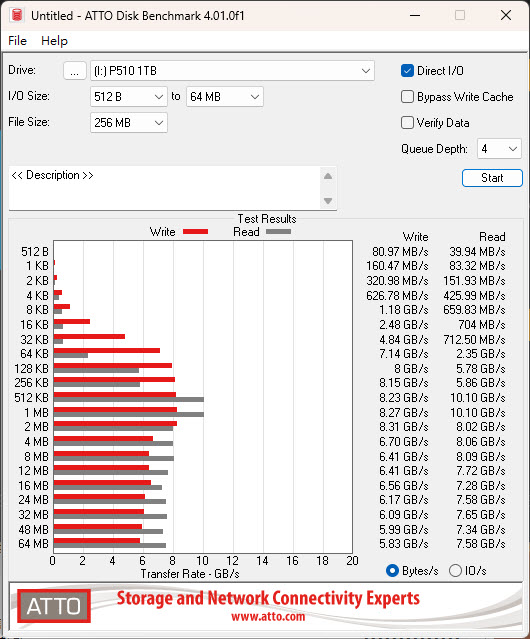Enable Bypass Write Cache checkbox

click(407, 97)
